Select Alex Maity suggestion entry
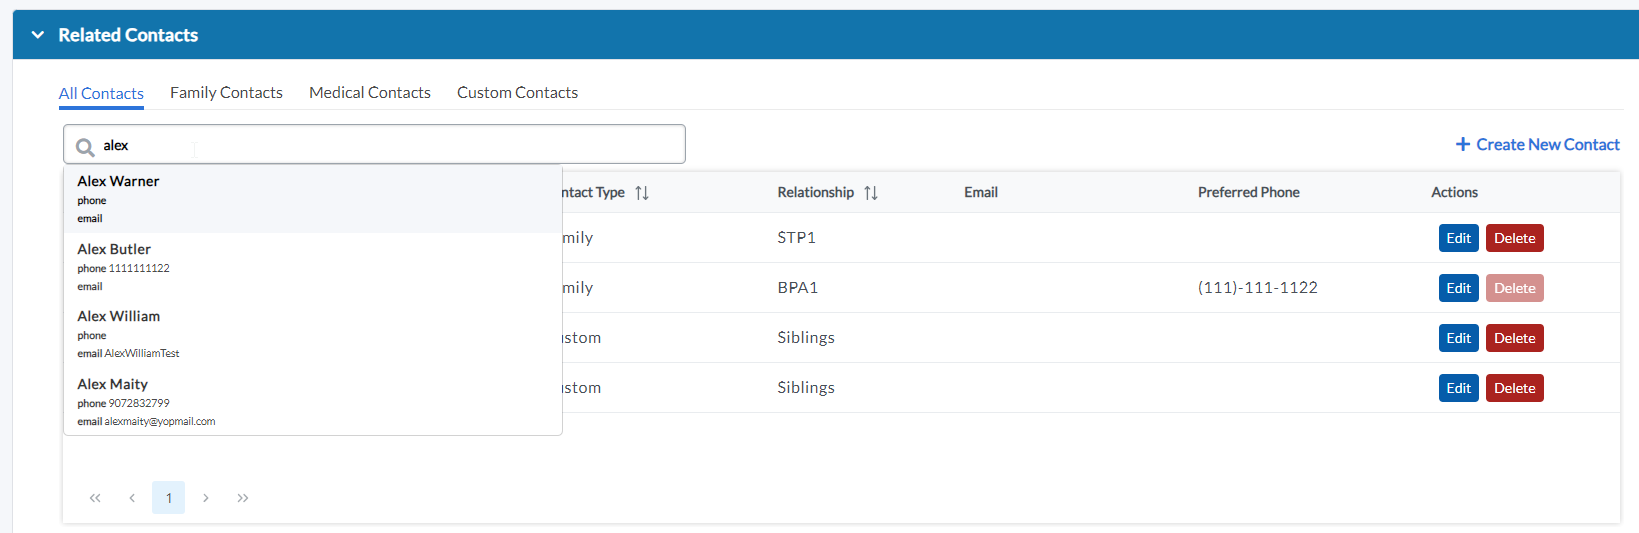This screenshot has height=533, width=1639. (112, 385)
